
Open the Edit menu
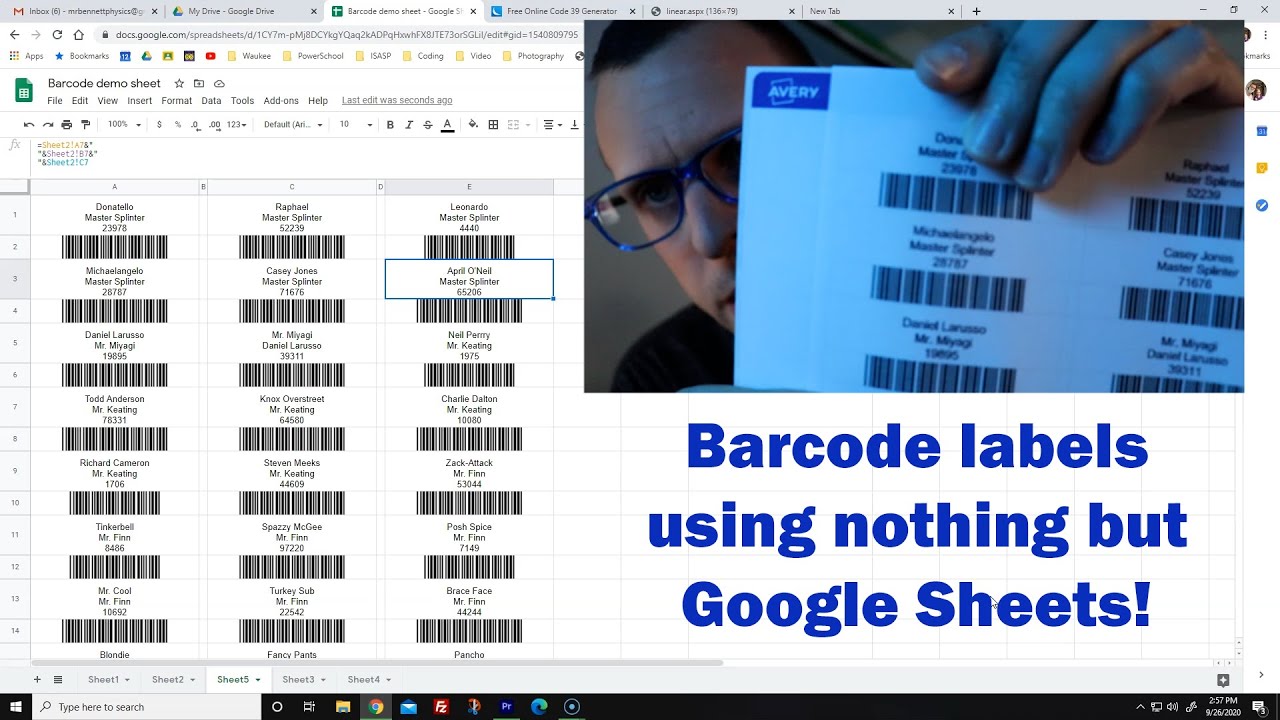point(80,101)
